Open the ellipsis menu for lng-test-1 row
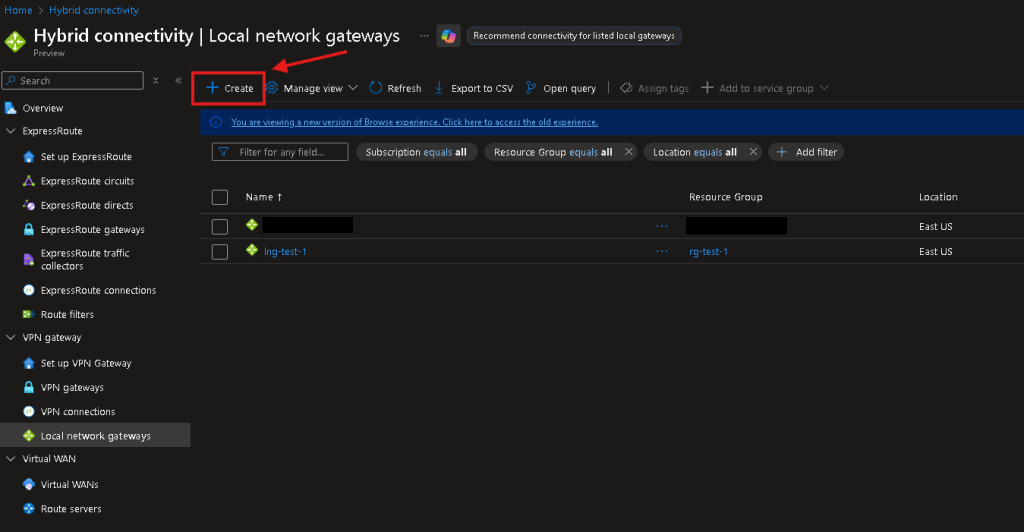The image size is (1024, 532). click(x=661, y=251)
